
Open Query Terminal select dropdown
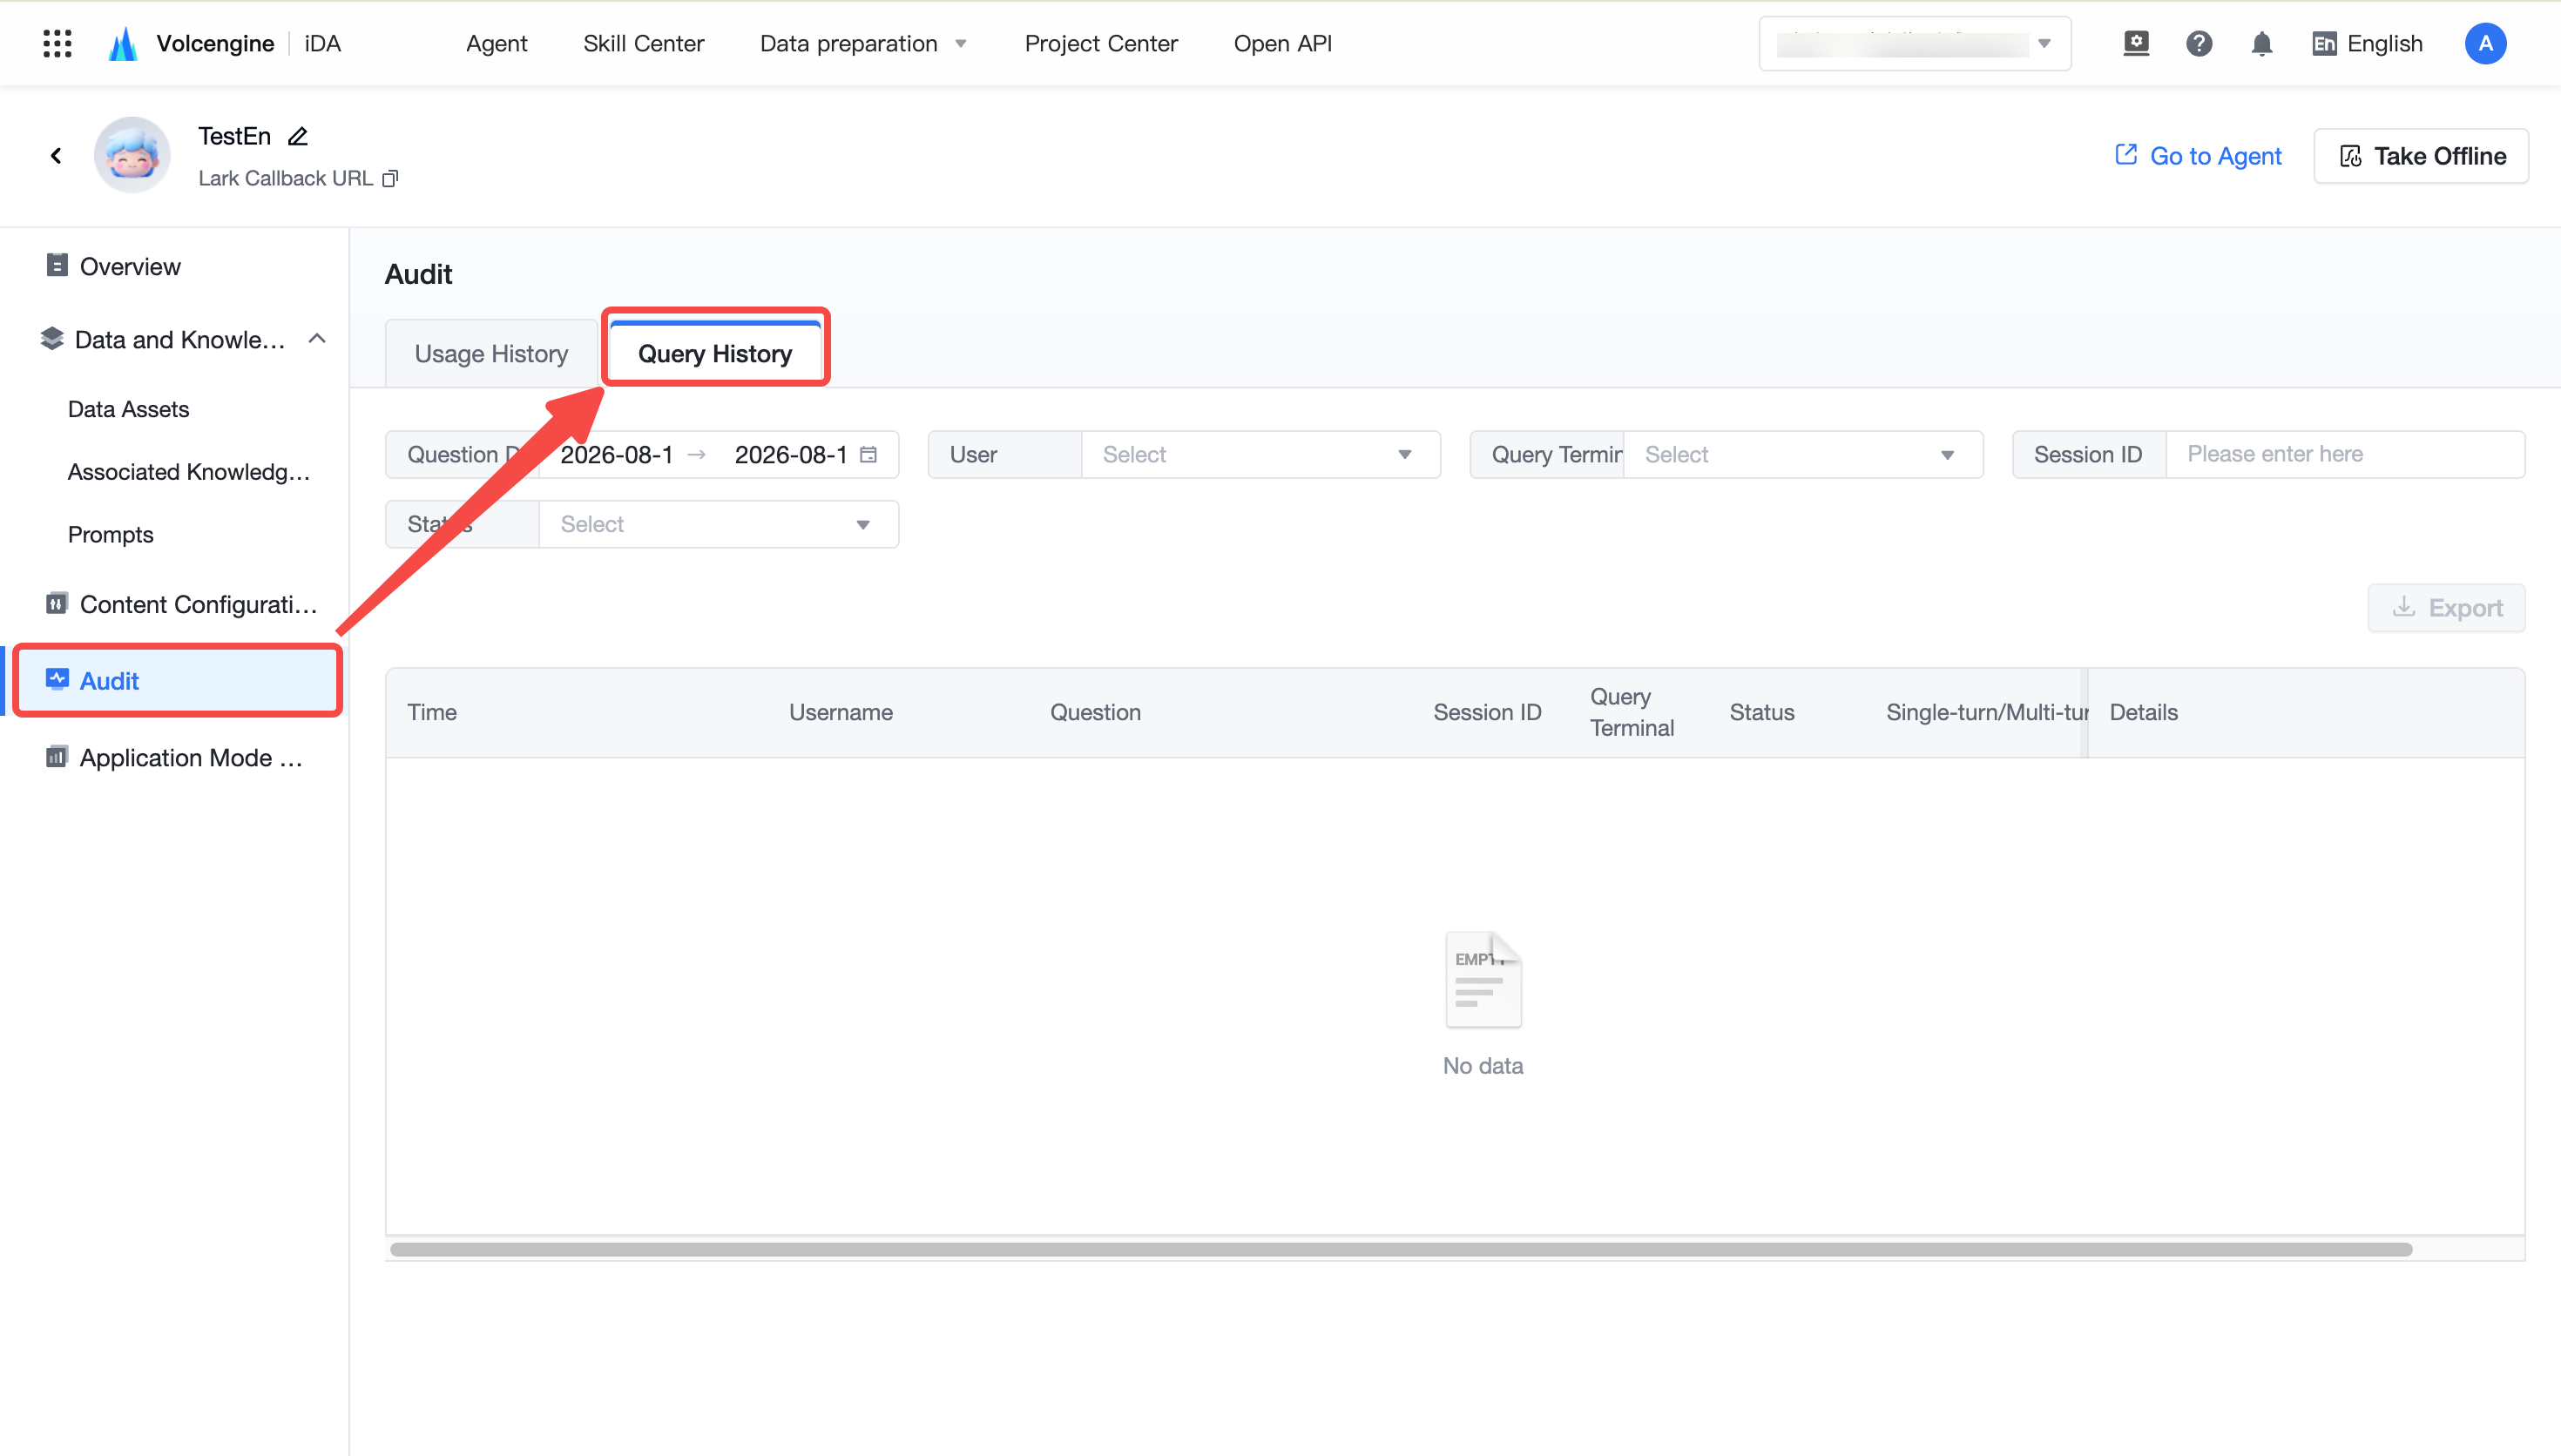tap(1802, 454)
